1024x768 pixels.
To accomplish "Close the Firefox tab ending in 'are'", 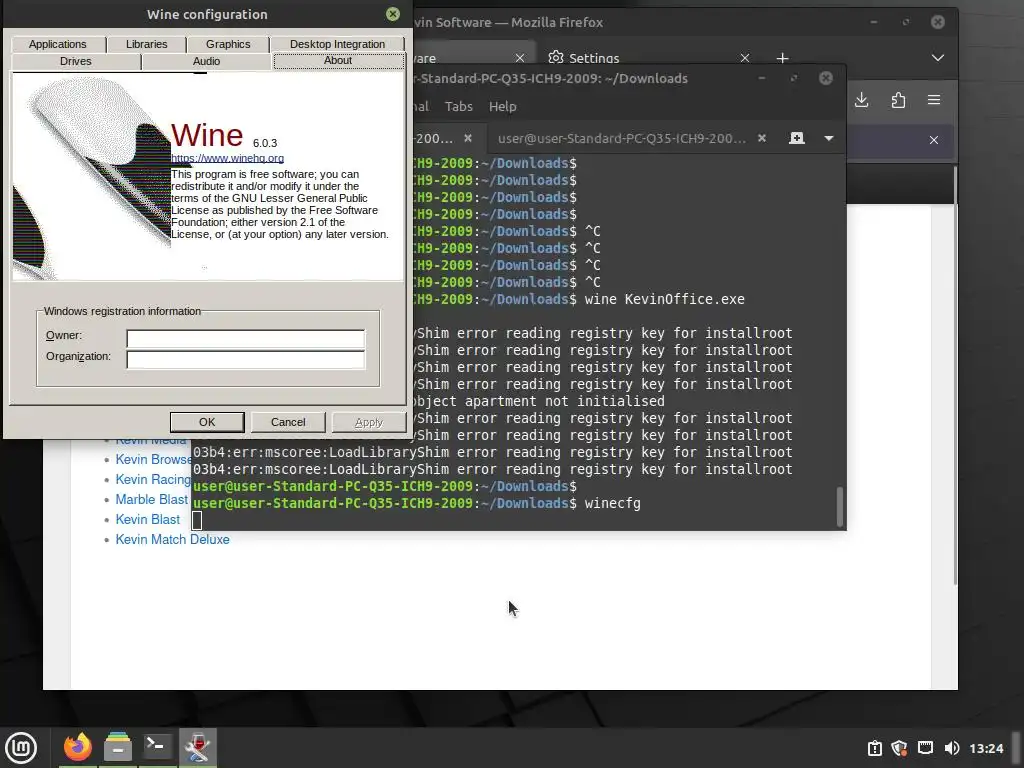I will (520, 58).
